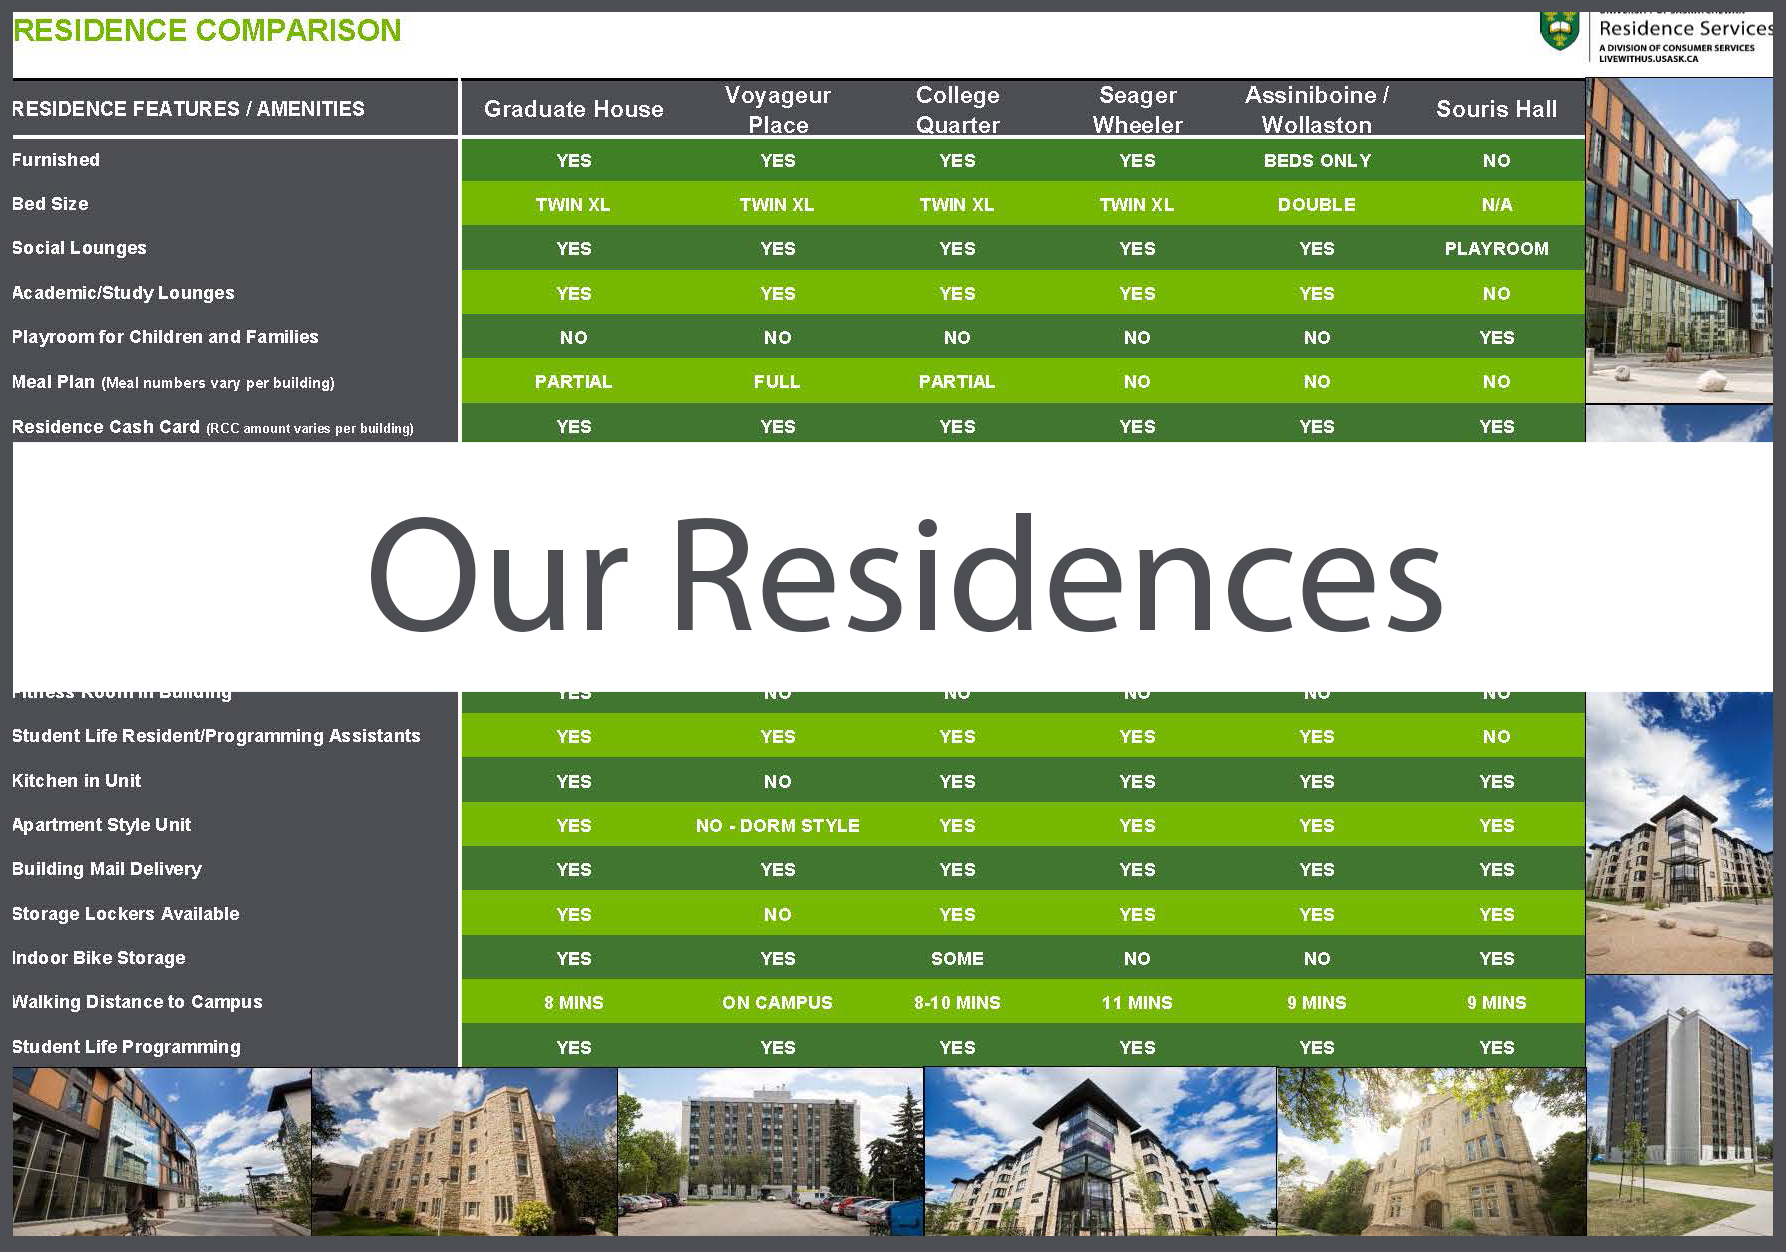Select the Voyageur Place column header
The width and height of the screenshot is (1786, 1252).
(x=777, y=110)
